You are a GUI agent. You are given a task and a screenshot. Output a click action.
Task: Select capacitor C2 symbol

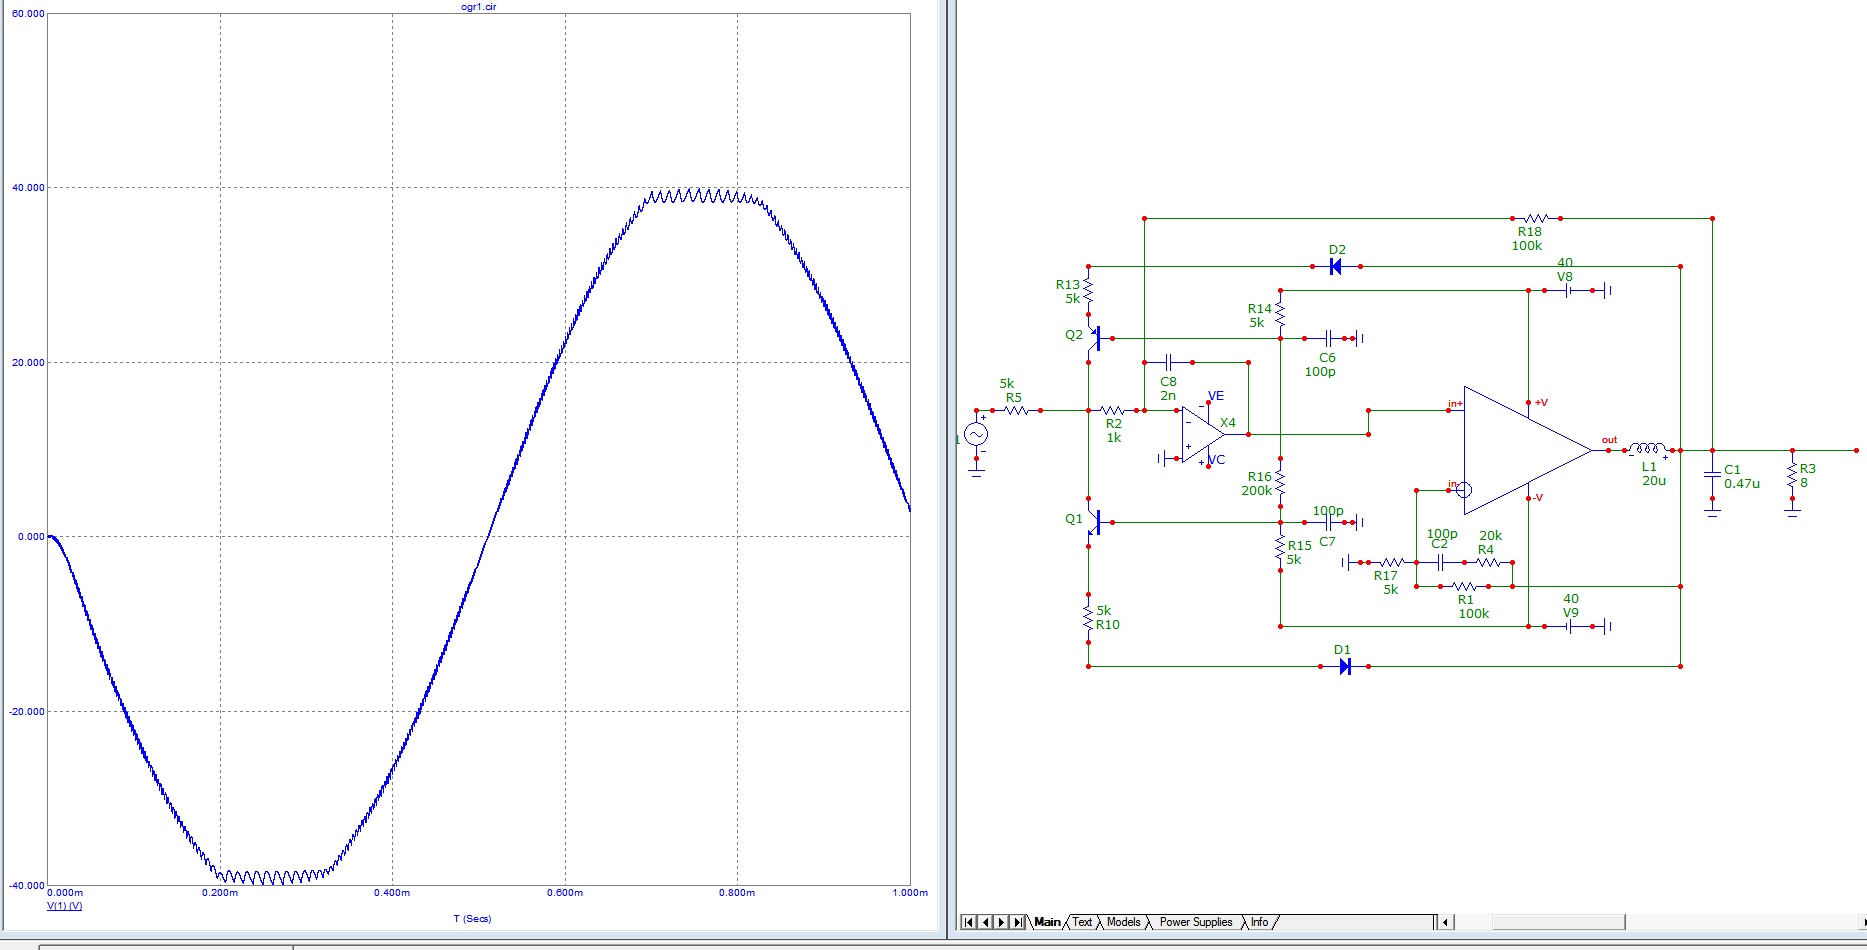pos(1440,562)
